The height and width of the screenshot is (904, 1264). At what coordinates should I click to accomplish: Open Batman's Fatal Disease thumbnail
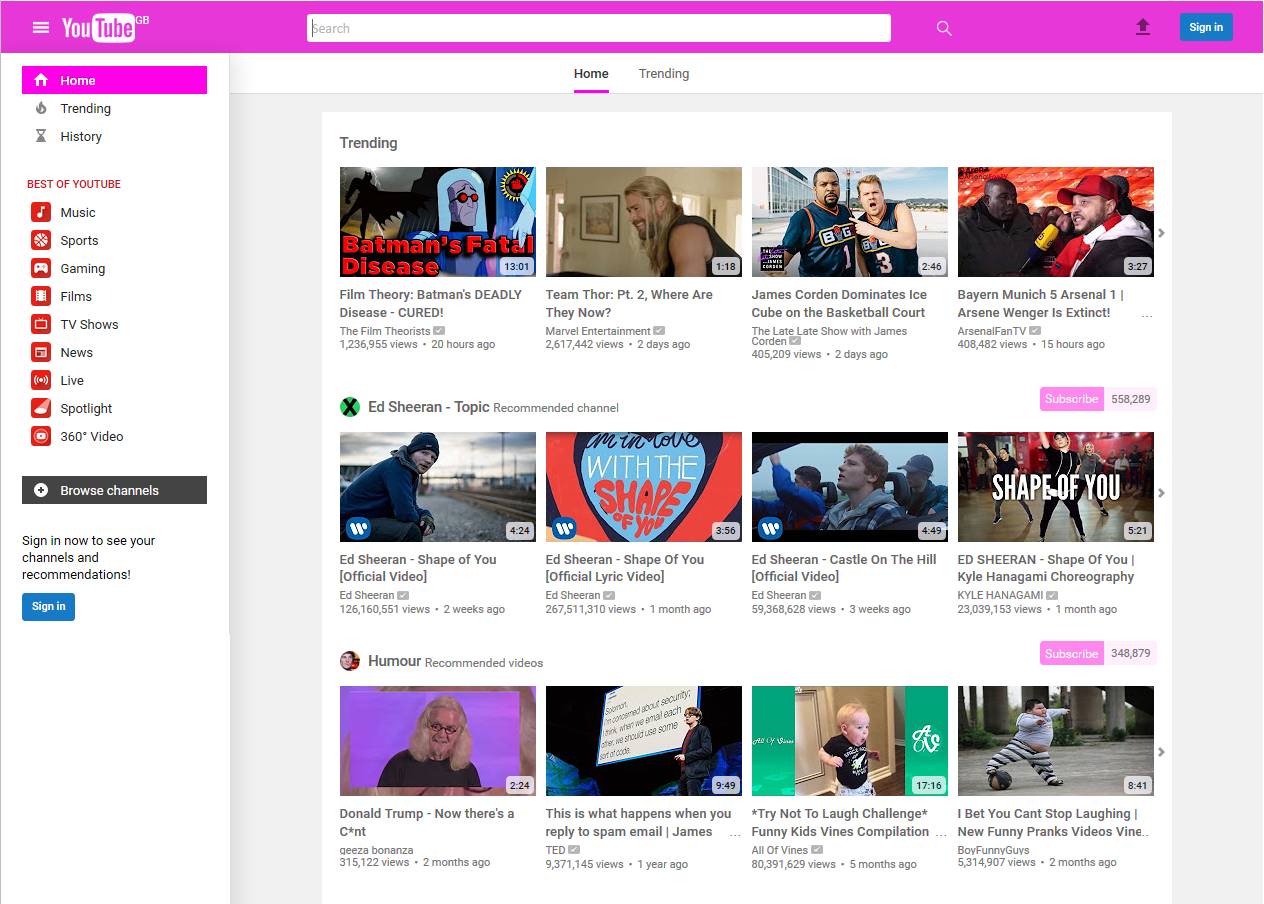click(438, 222)
